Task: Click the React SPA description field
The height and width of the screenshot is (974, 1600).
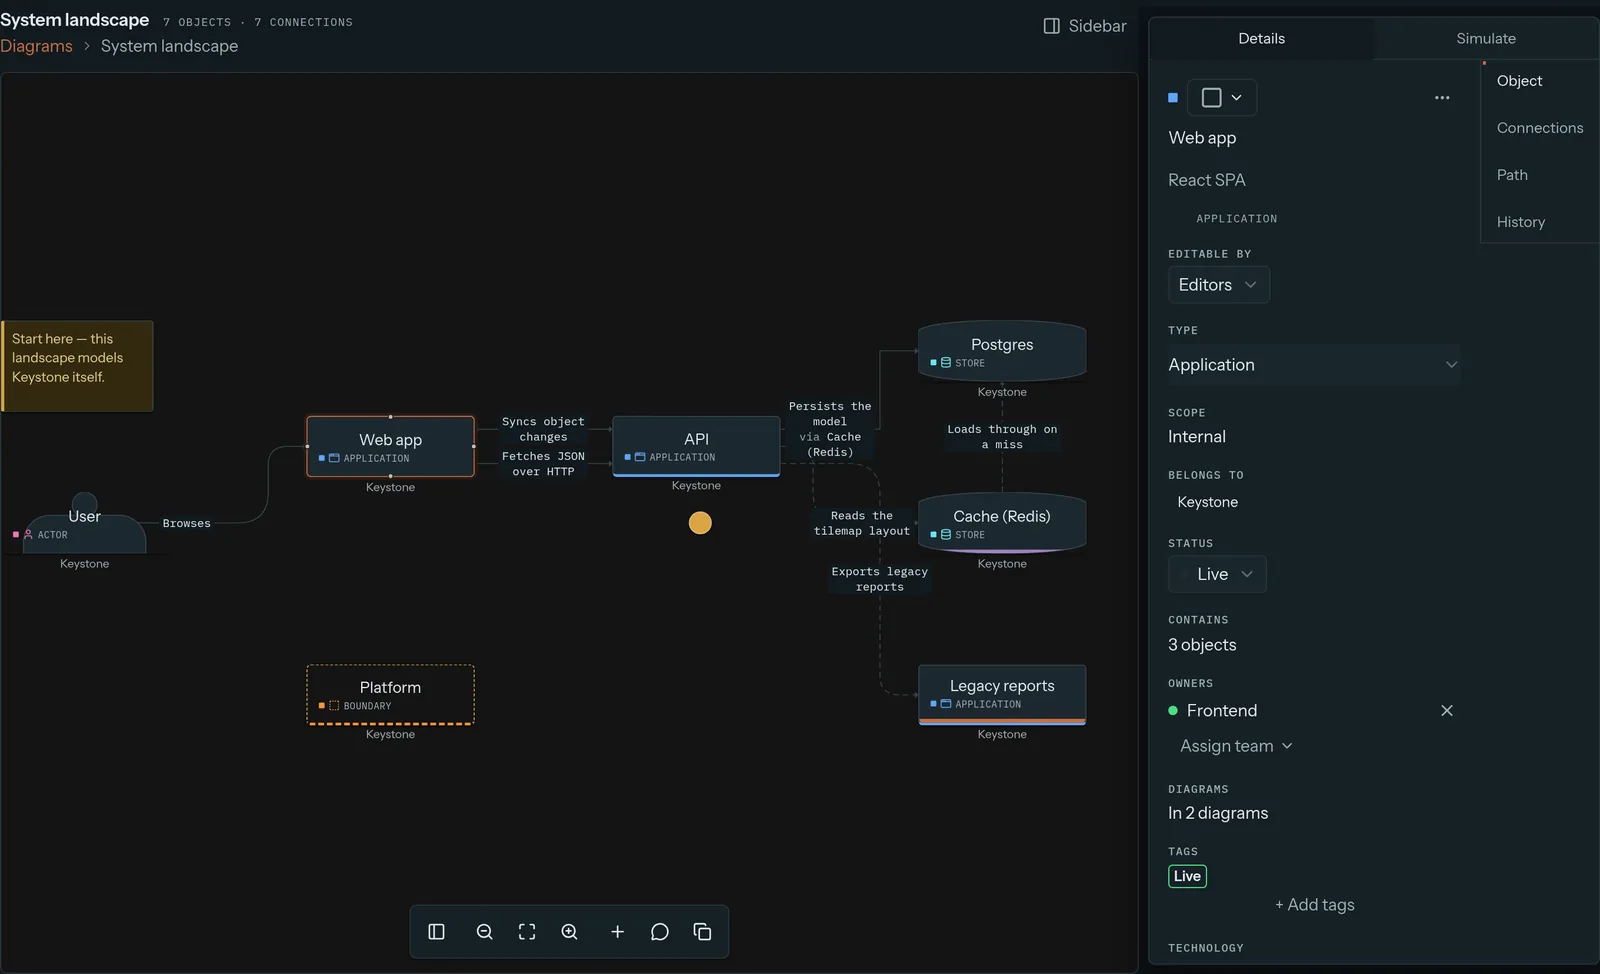Action: pyautogui.click(x=1207, y=180)
